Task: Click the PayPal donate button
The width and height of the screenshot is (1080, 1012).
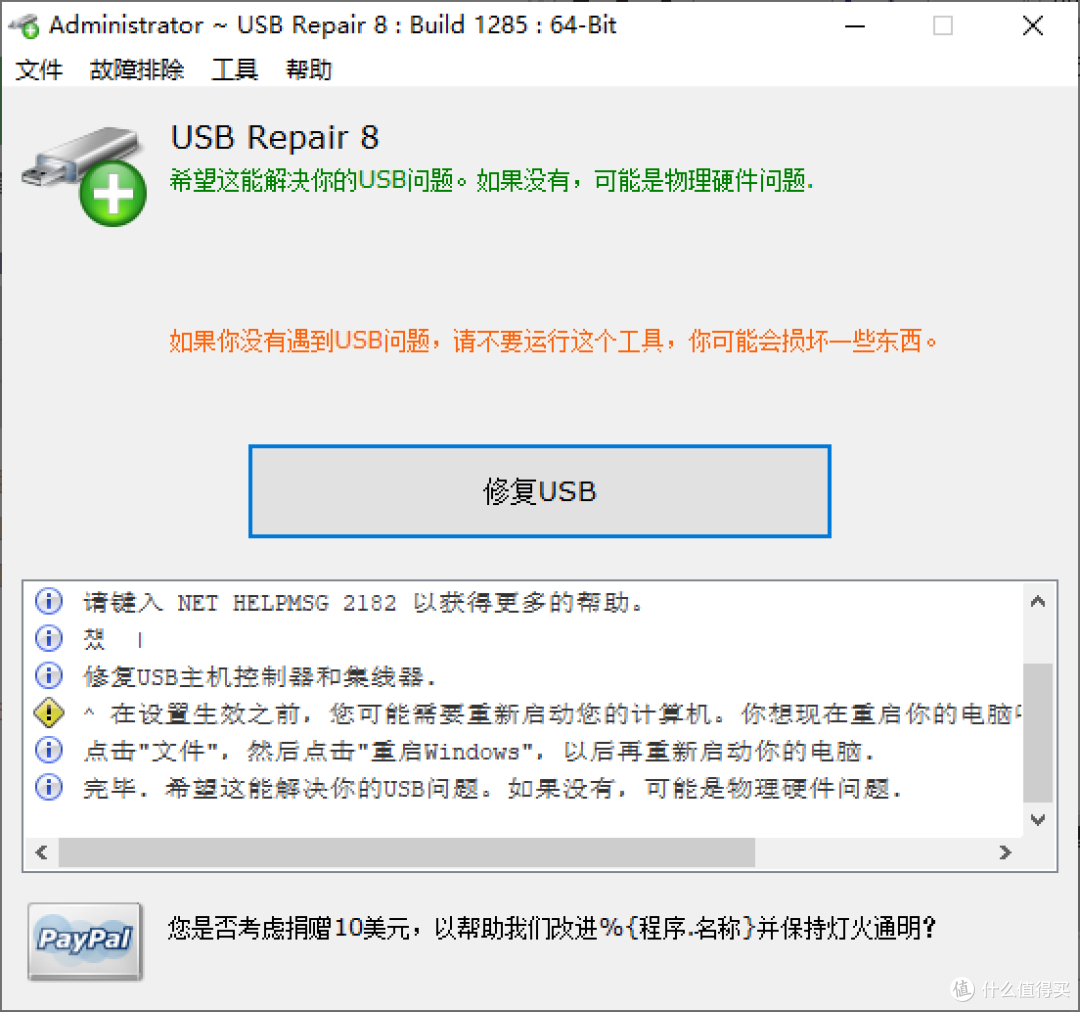Action: (85, 941)
